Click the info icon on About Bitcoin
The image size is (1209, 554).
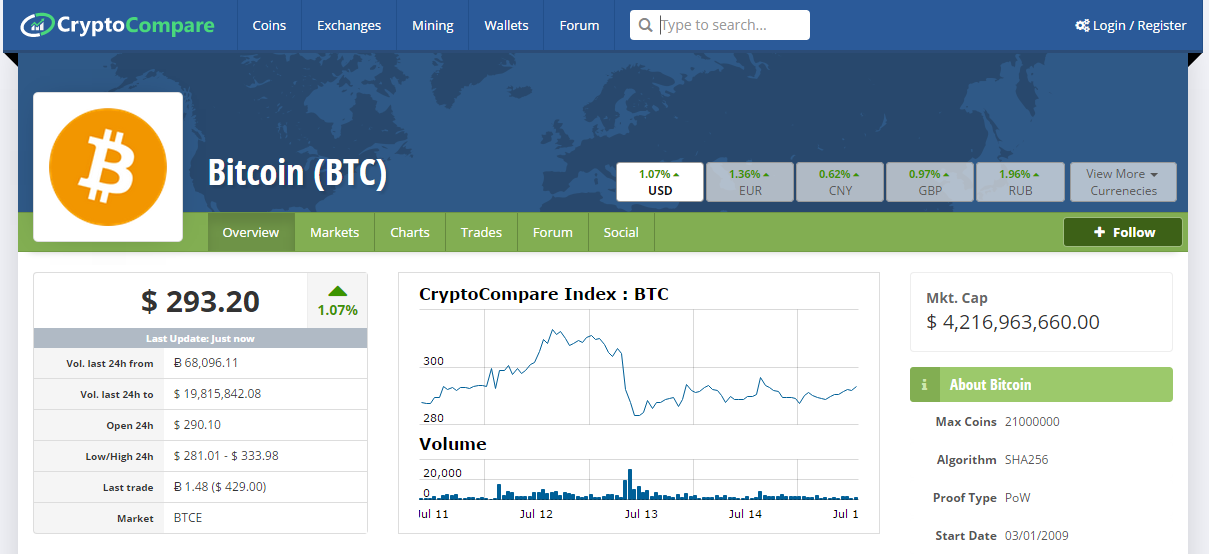tap(924, 384)
